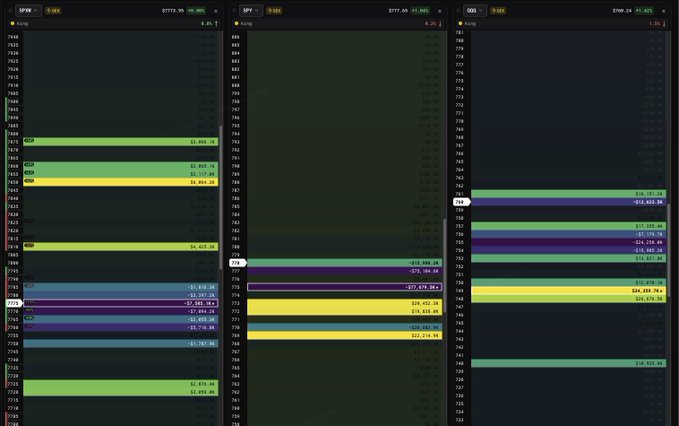Image resolution: width=679 pixels, height=426 pixels.
Task: Select the blue bar at QQQ strike 756
Action: point(569,234)
